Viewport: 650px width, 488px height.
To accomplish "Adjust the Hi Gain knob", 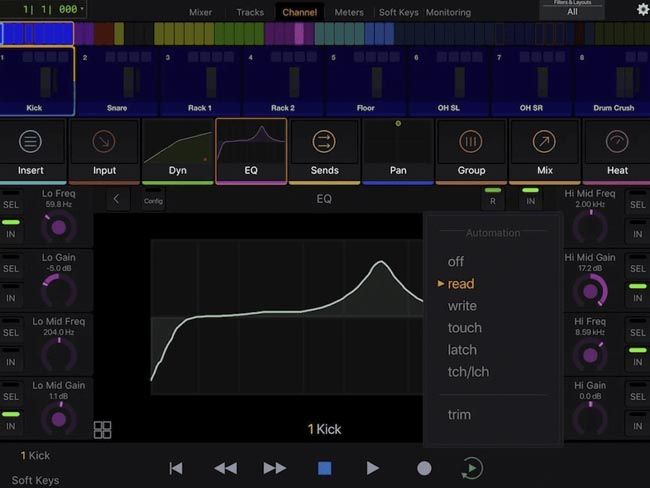I will pos(590,419).
